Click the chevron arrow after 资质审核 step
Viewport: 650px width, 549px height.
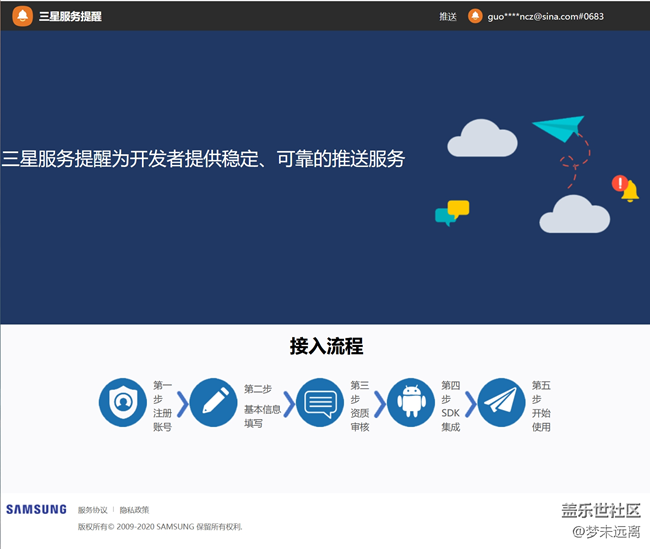click(x=380, y=404)
